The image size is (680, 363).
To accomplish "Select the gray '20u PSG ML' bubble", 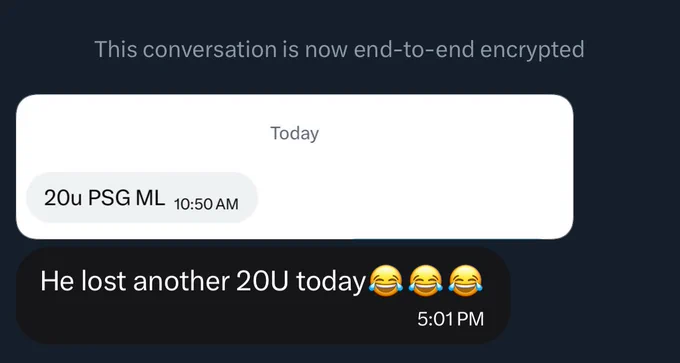I will point(142,198).
